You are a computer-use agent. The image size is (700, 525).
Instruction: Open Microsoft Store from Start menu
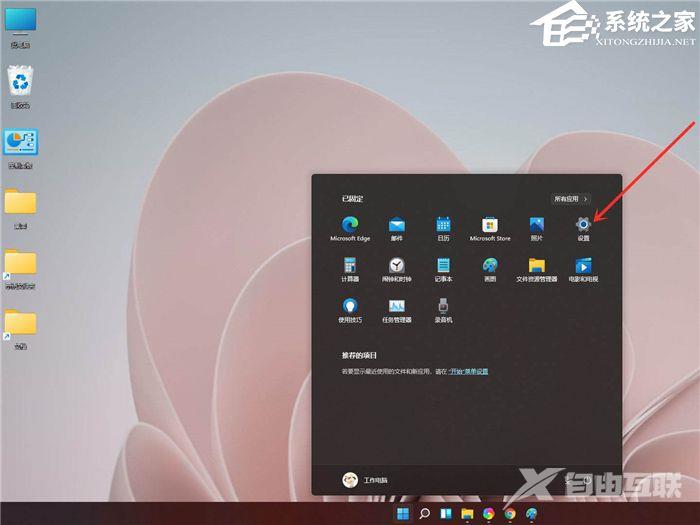pos(490,229)
